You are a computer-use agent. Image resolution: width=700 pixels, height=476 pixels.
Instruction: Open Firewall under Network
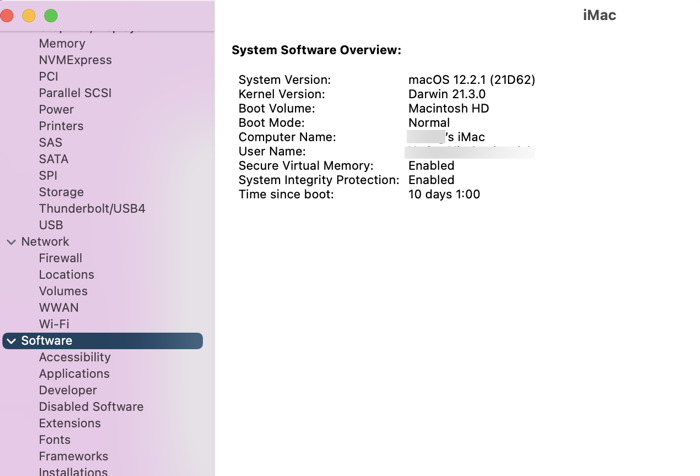[60, 258]
